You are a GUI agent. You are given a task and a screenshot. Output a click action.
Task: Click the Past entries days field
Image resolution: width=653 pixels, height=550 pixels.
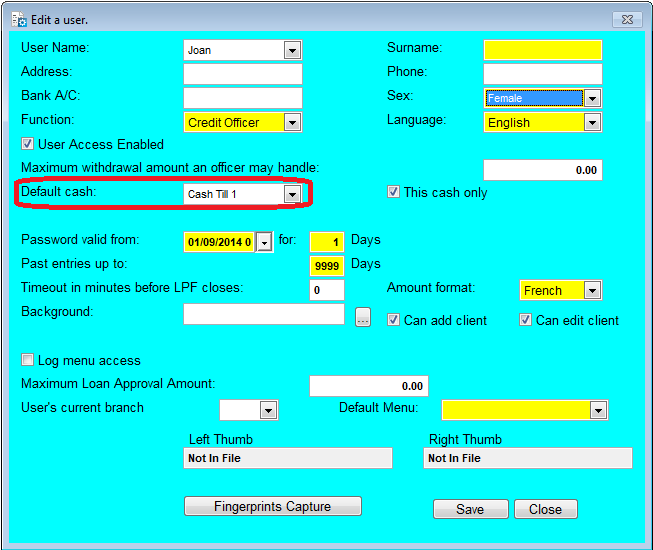pos(327,266)
